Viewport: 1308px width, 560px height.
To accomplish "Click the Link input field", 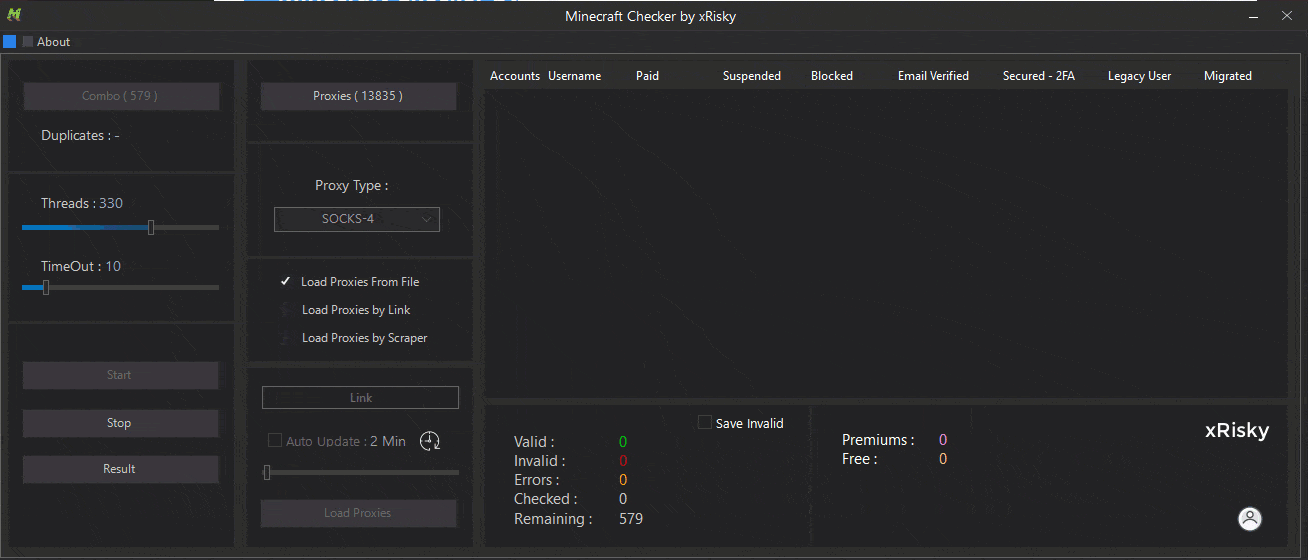I will click(360, 398).
